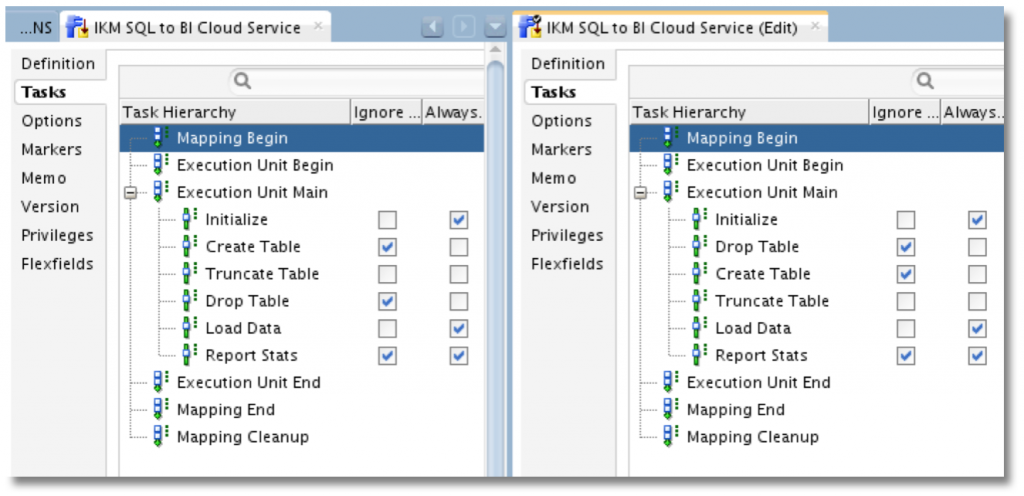
Task: Click the Edit panel search magnifier icon
Action: [x=925, y=81]
